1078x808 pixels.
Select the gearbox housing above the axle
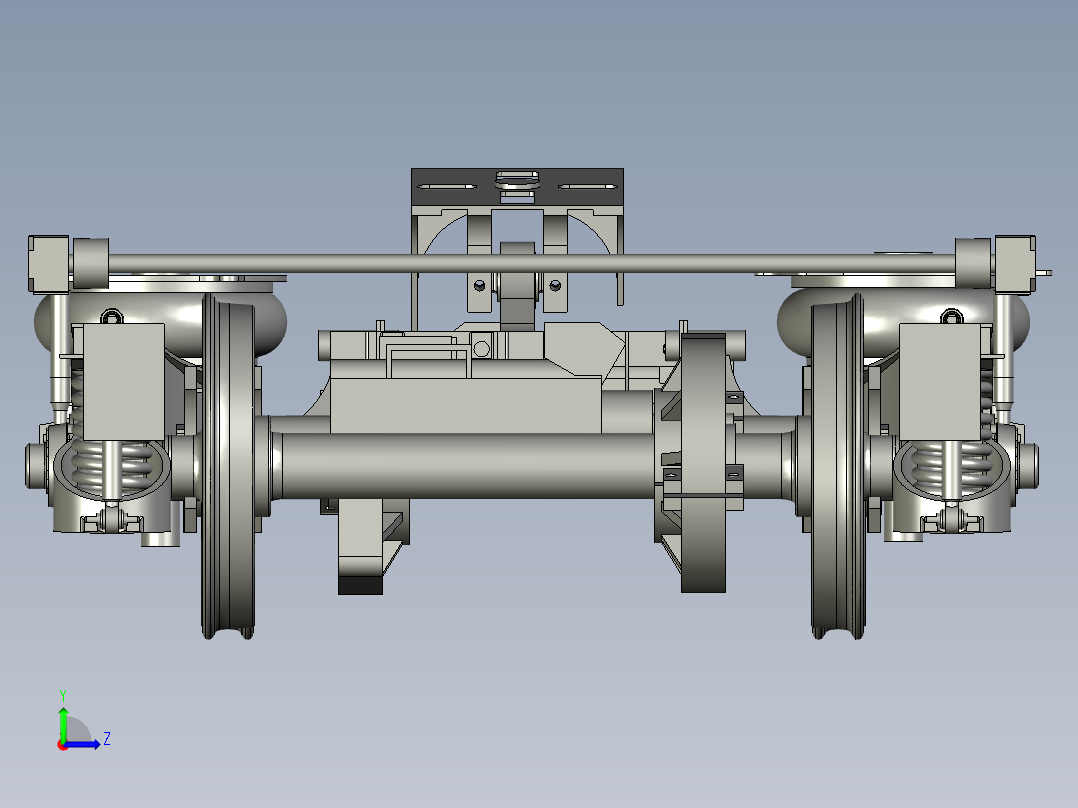coord(465,405)
